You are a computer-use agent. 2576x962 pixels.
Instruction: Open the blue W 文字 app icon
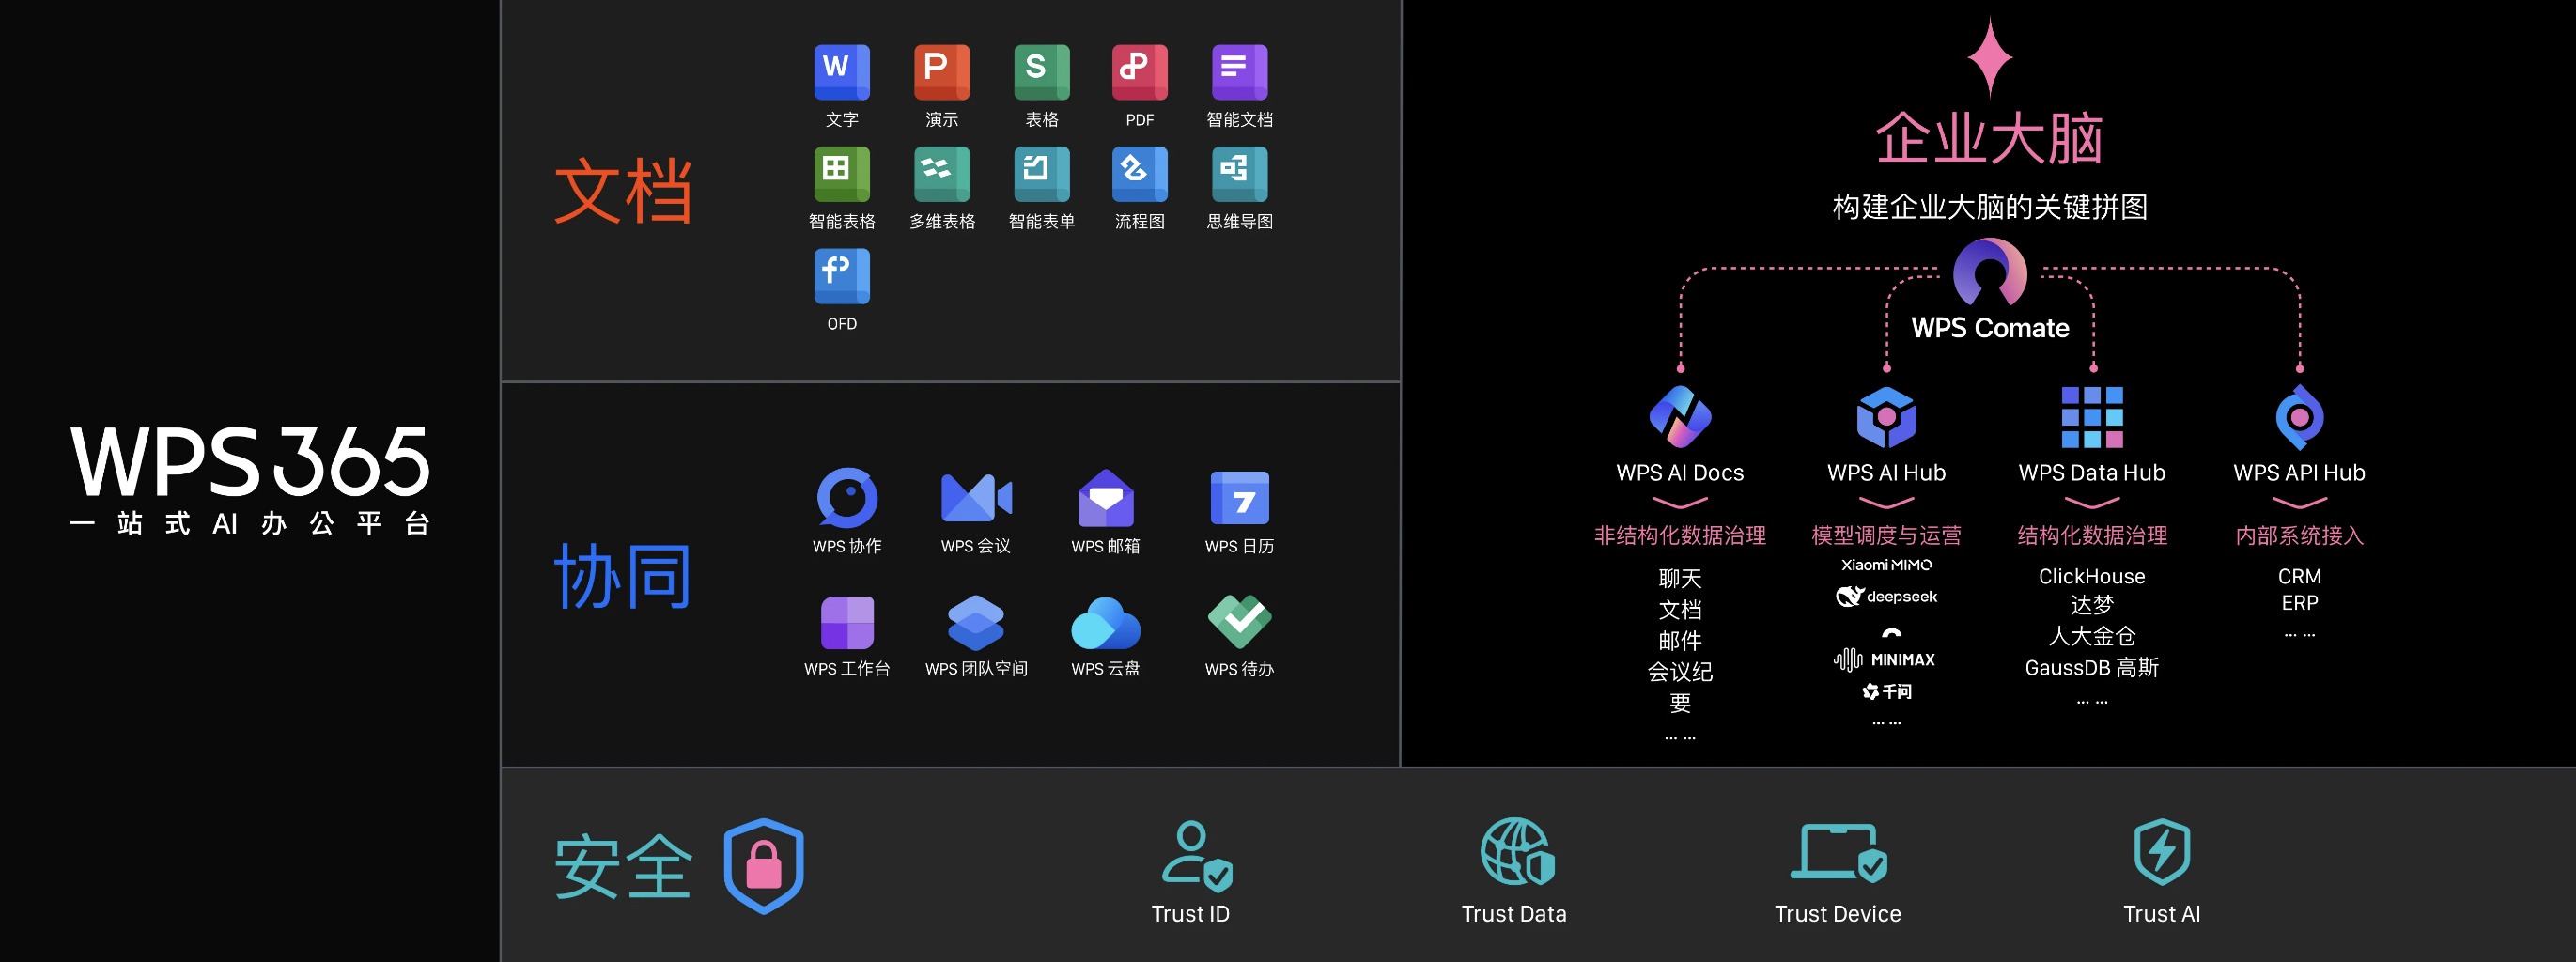[x=841, y=72]
